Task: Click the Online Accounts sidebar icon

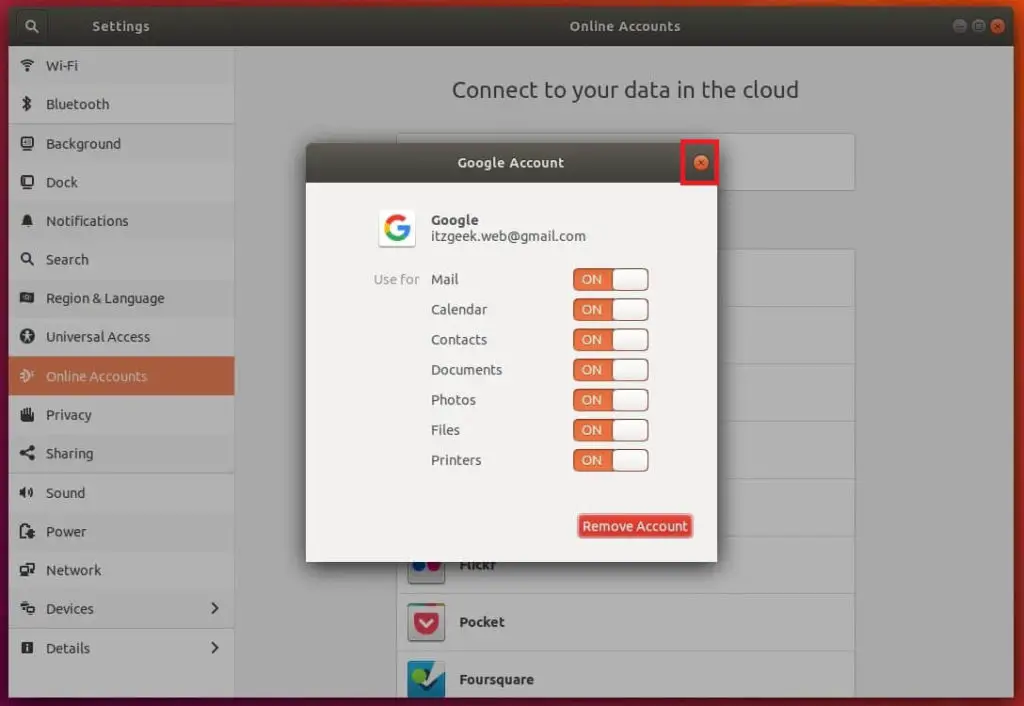Action: click(27, 376)
